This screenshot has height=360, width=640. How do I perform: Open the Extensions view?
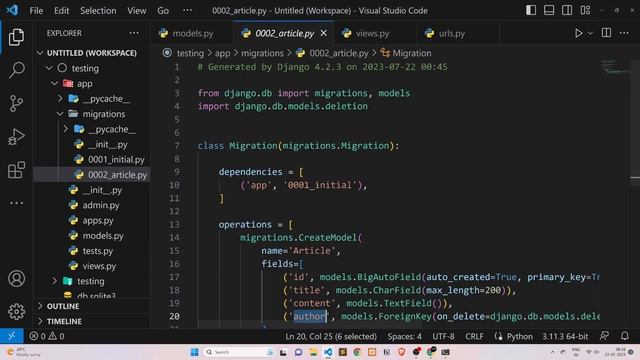16,170
